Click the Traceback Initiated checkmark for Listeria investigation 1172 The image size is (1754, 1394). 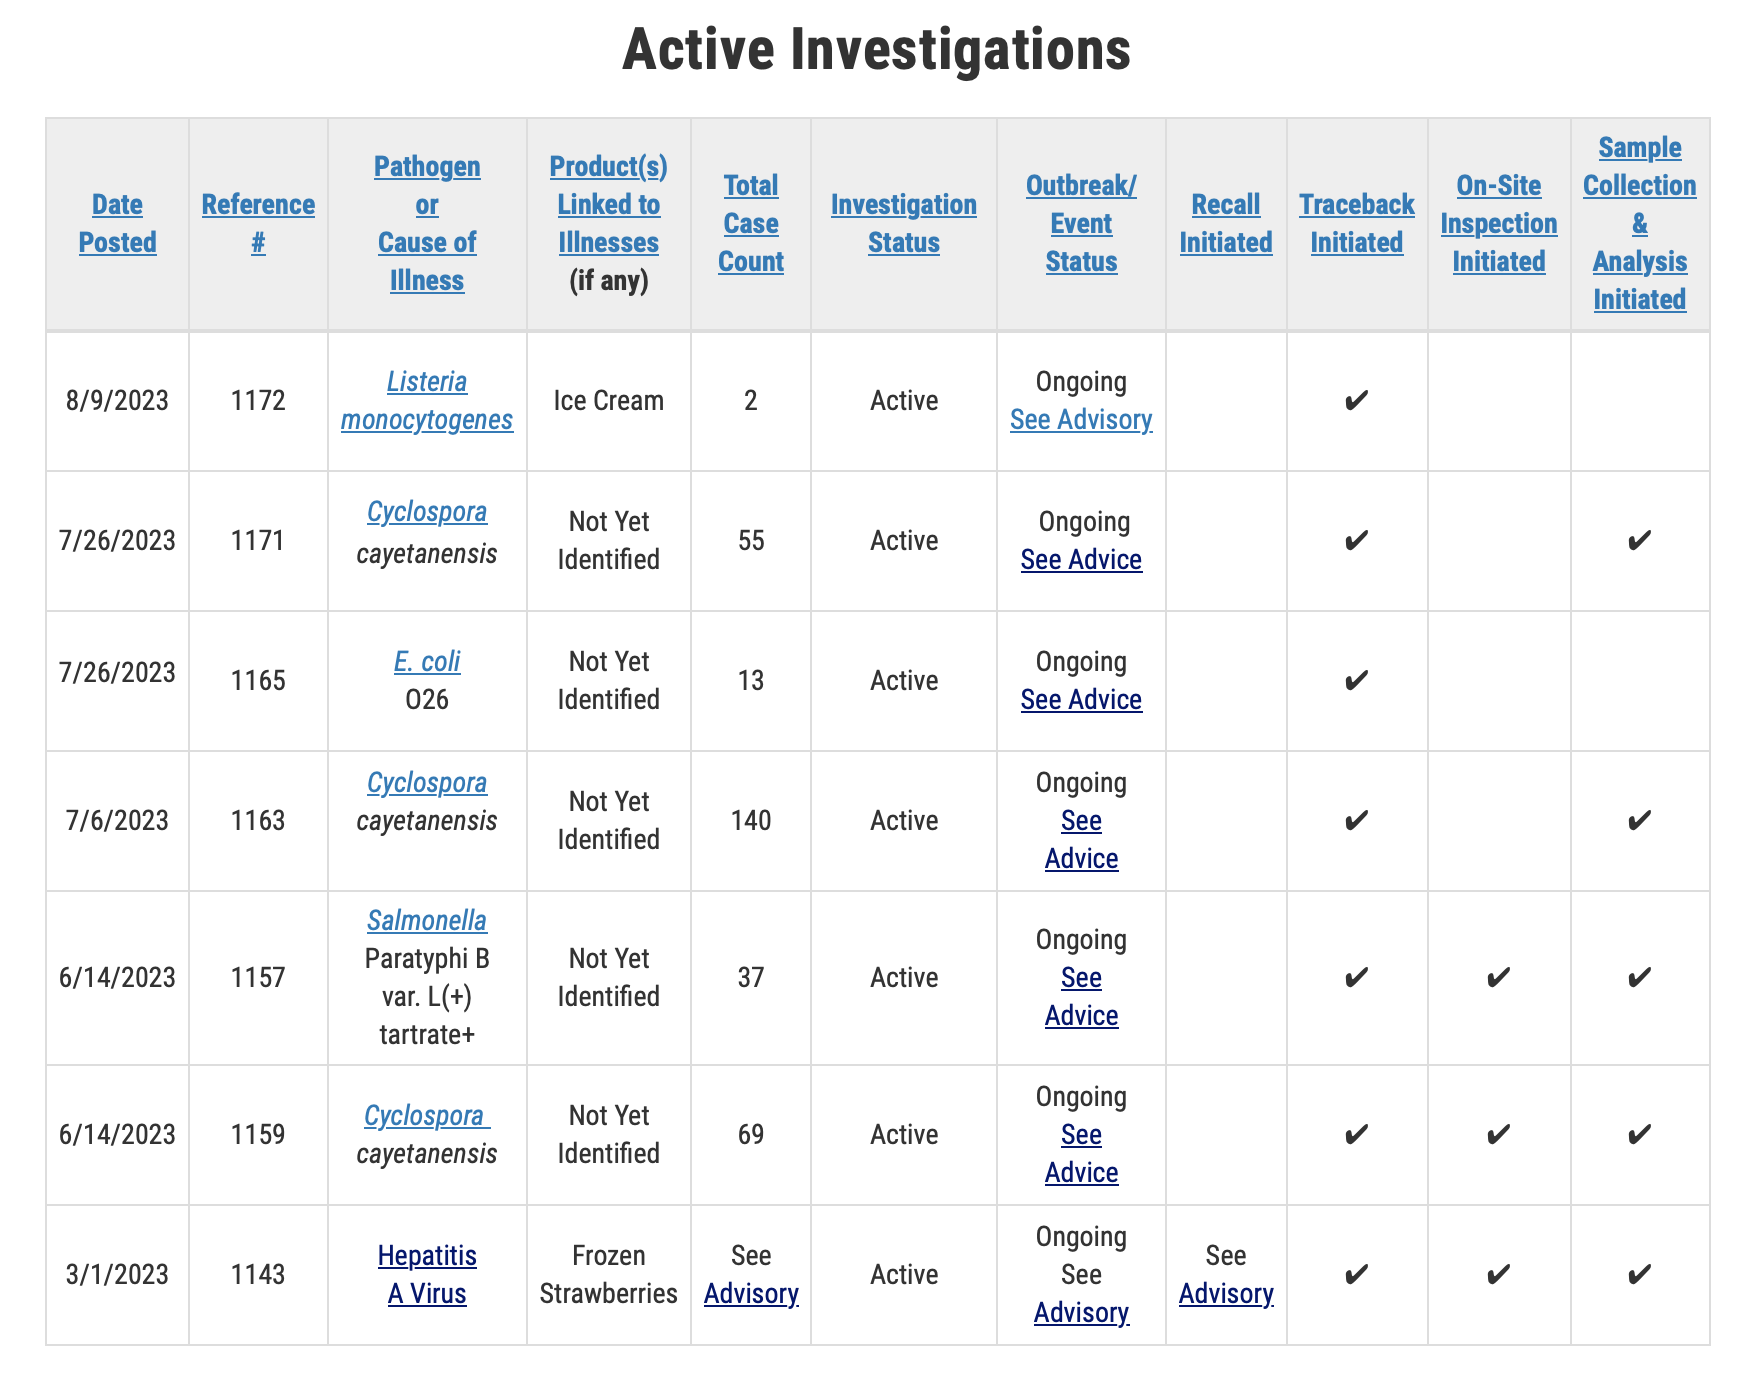(1356, 400)
